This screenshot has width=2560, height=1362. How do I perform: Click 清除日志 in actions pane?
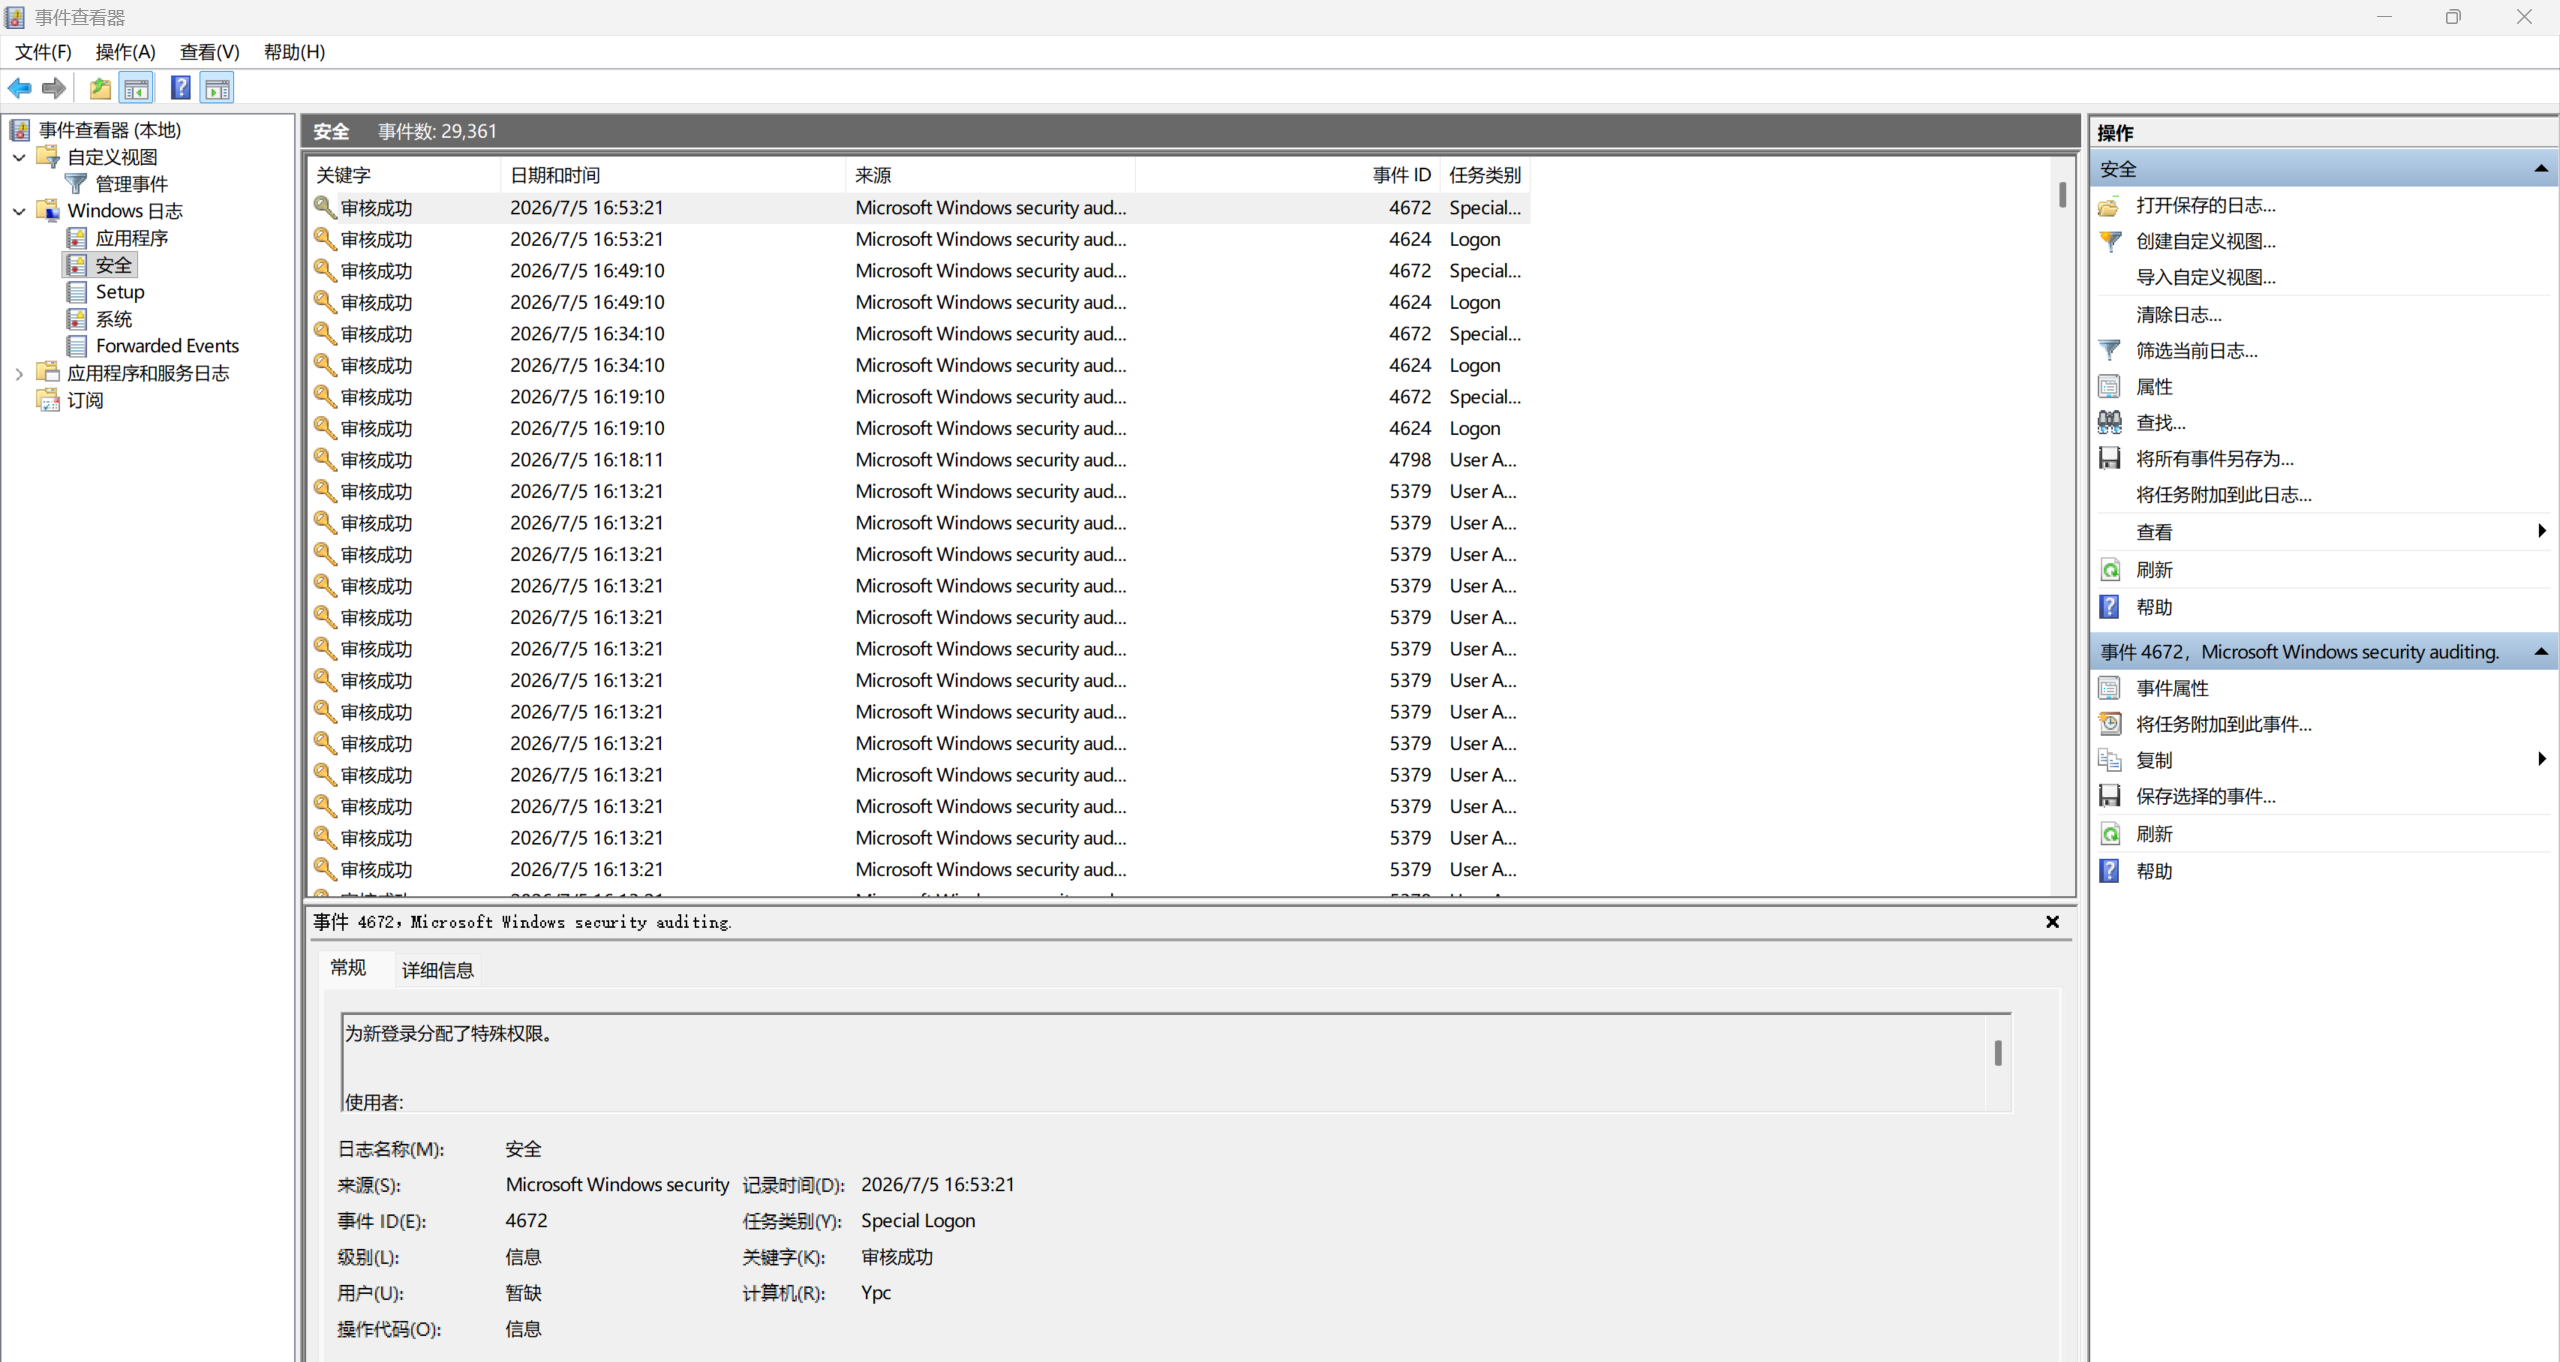click(2178, 314)
